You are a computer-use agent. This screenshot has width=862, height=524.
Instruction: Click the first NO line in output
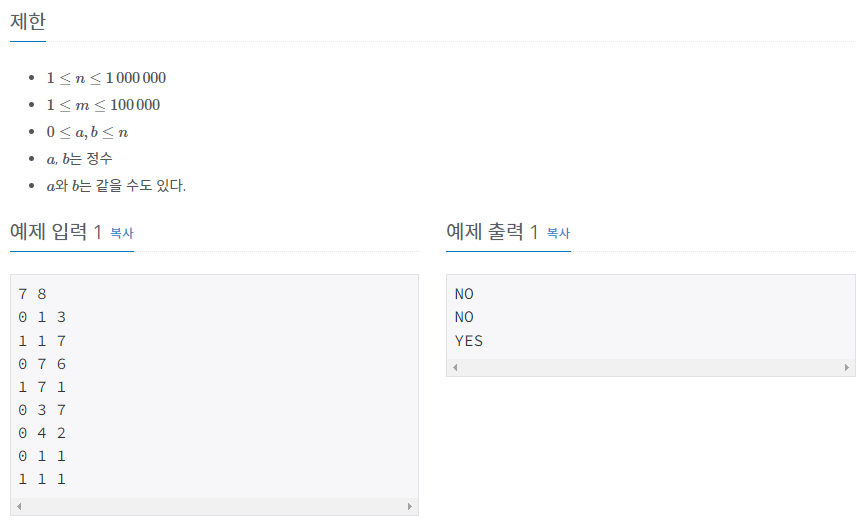coord(465,294)
